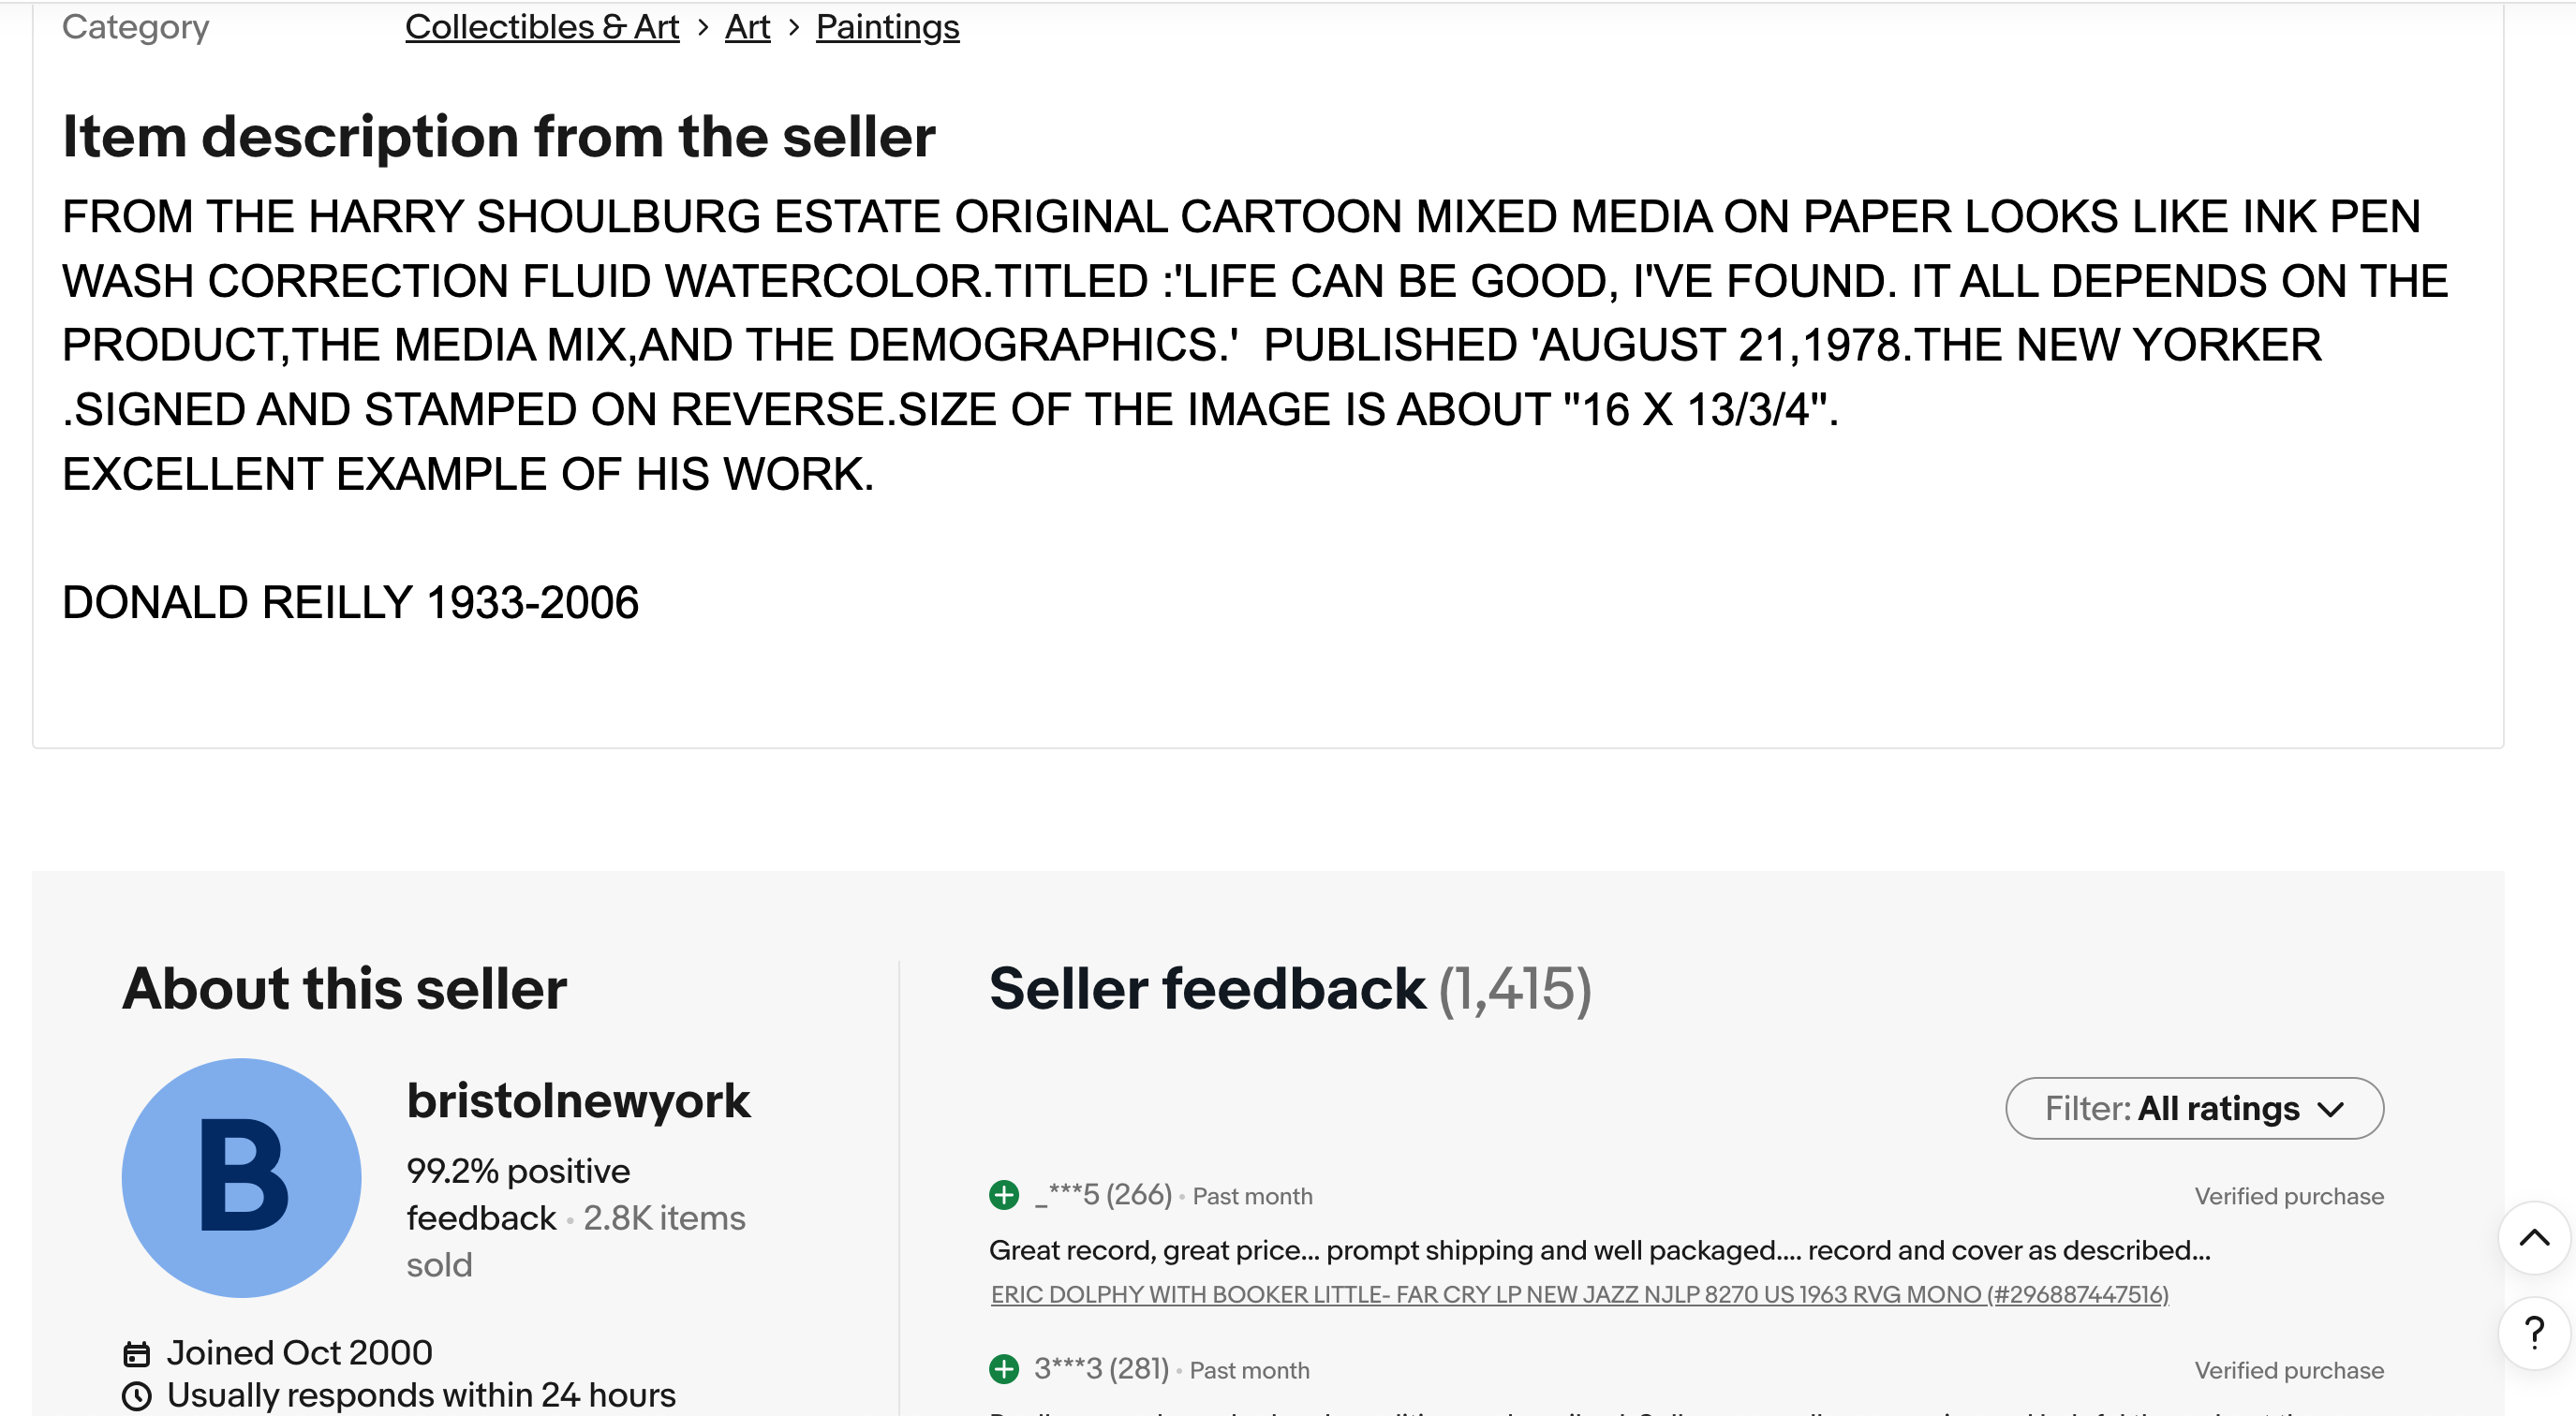Click feedback user 3***3 (281)

click(1101, 1369)
